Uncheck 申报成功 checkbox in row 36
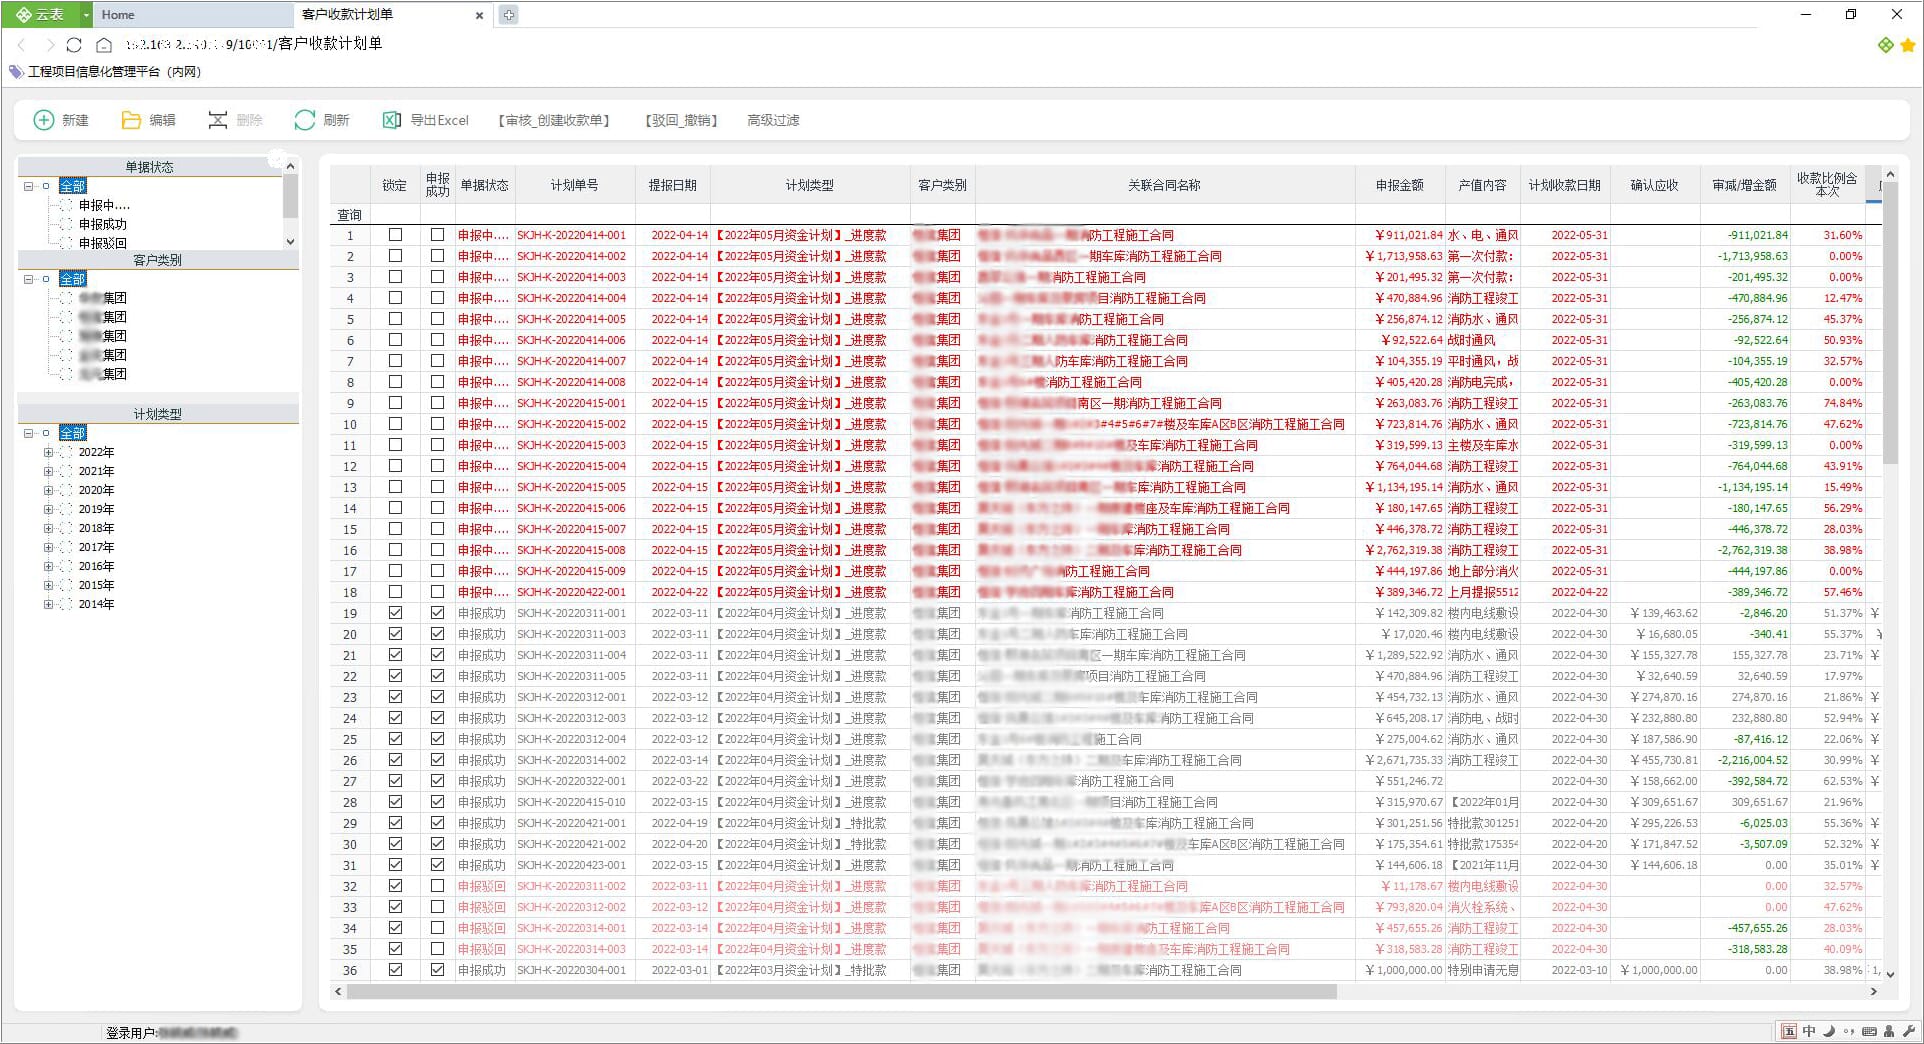The image size is (1924, 1044). (x=437, y=970)
